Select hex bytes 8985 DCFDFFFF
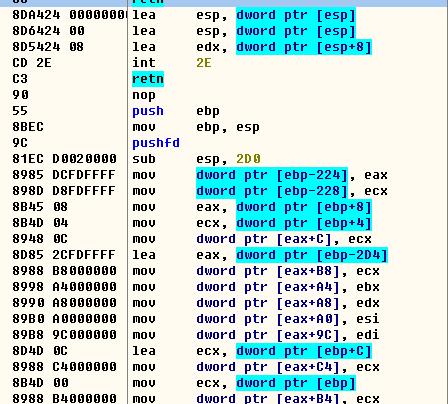This screenshot has width=448, height=404. point(64,175)
